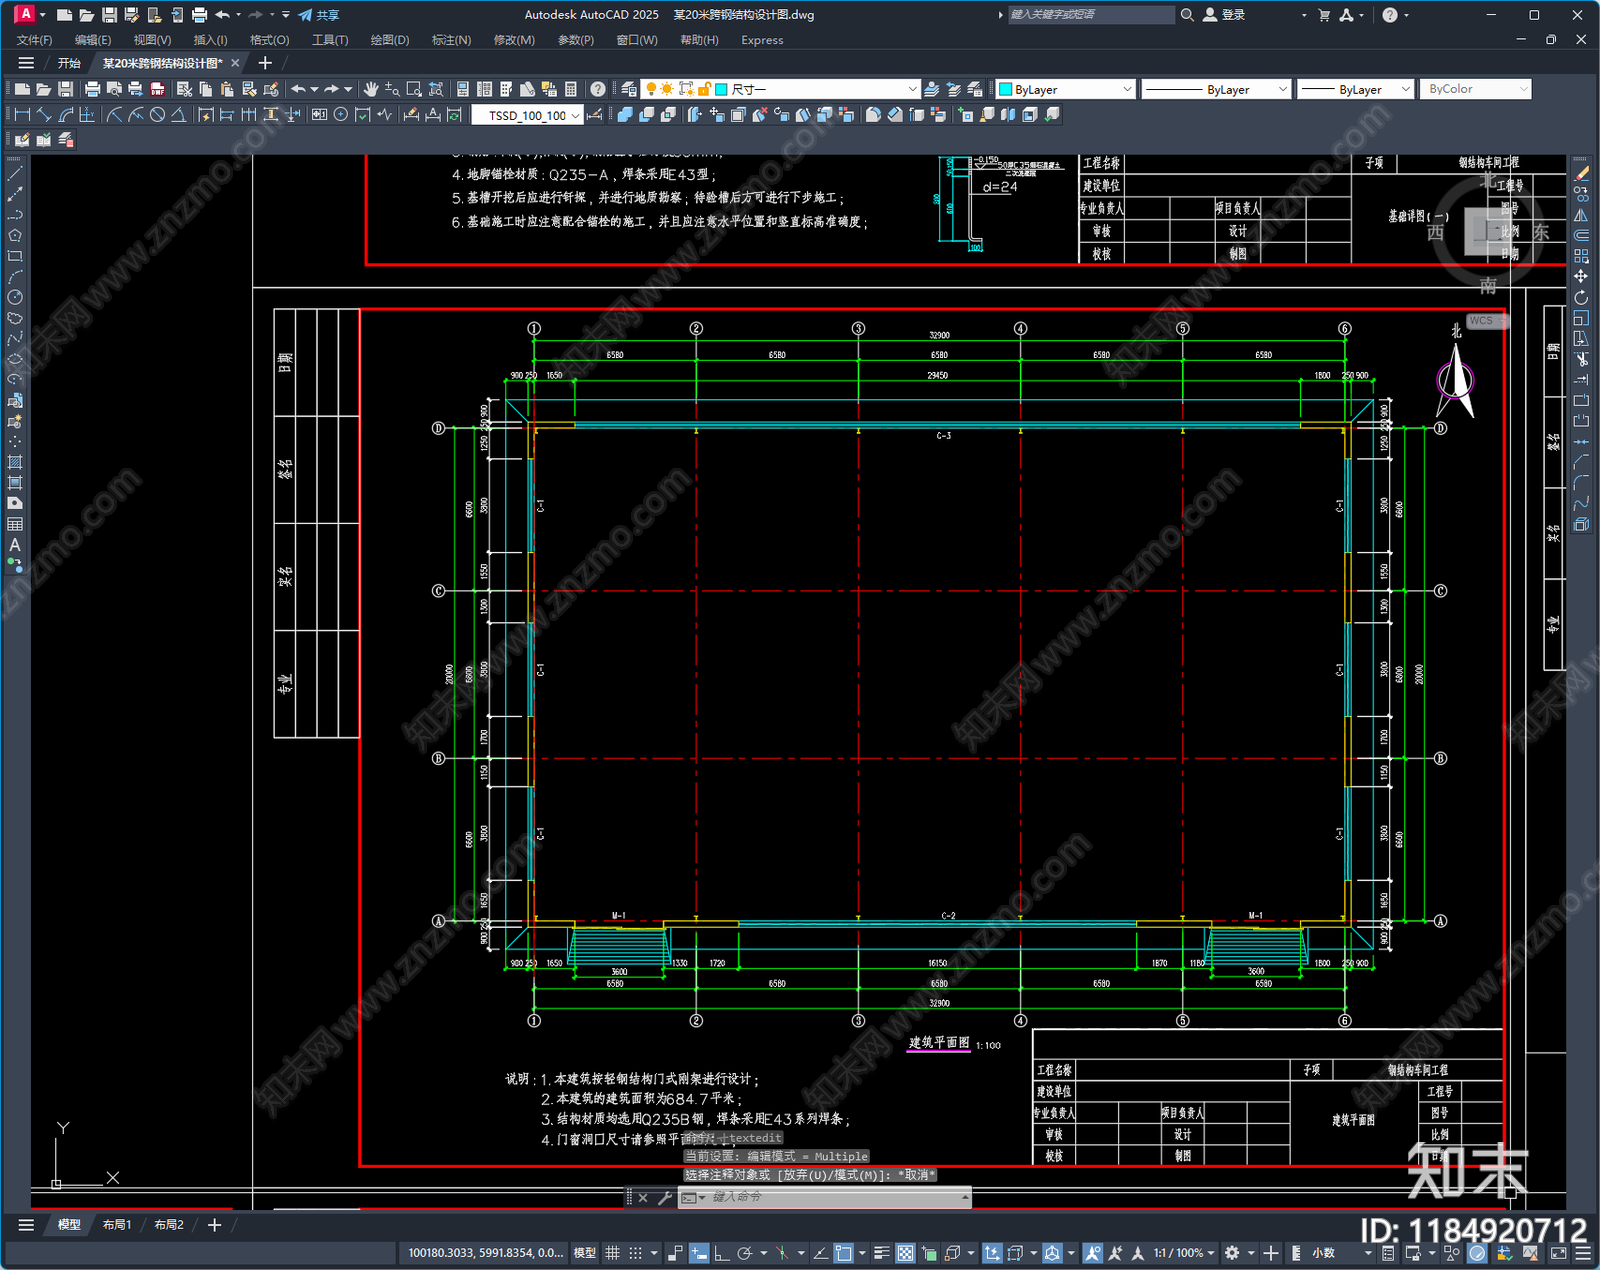The width and height of the screenshot is (1600, 1270).
Task: Toggle grid display in status bar
Action: pyautogui.click(x=612, y=1253)
